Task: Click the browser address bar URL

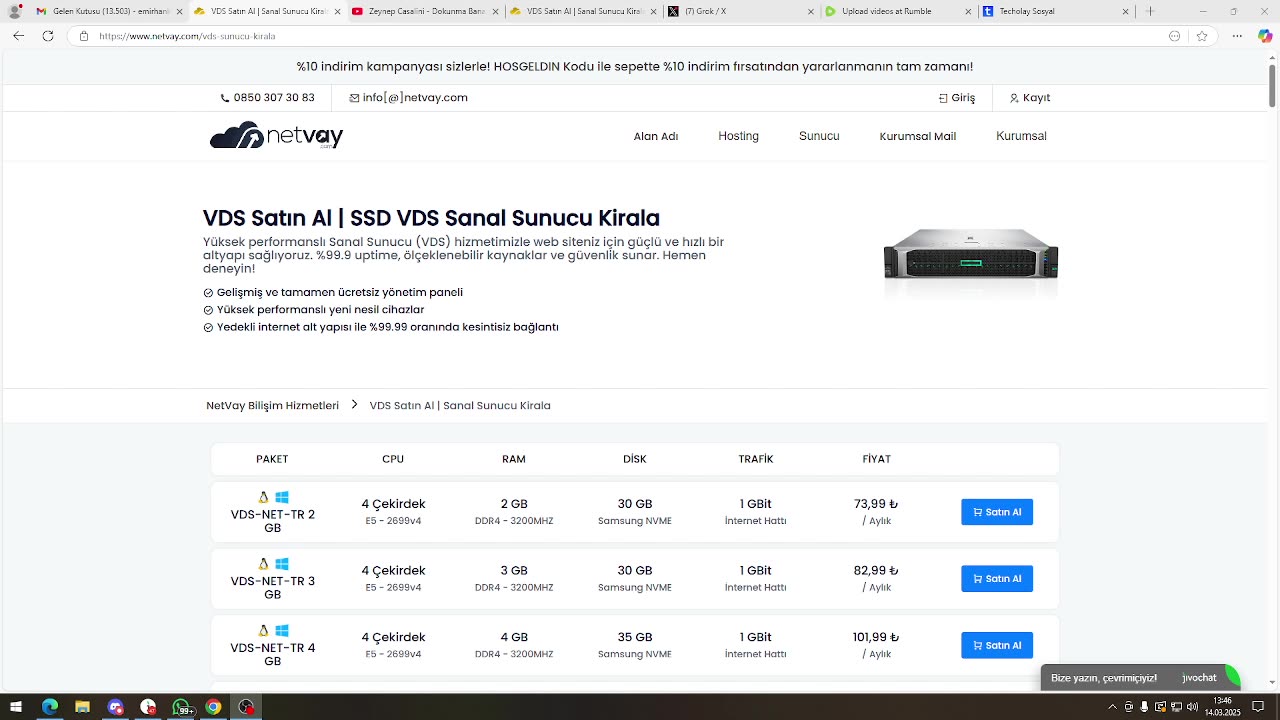Action: (x=187, y=36)
